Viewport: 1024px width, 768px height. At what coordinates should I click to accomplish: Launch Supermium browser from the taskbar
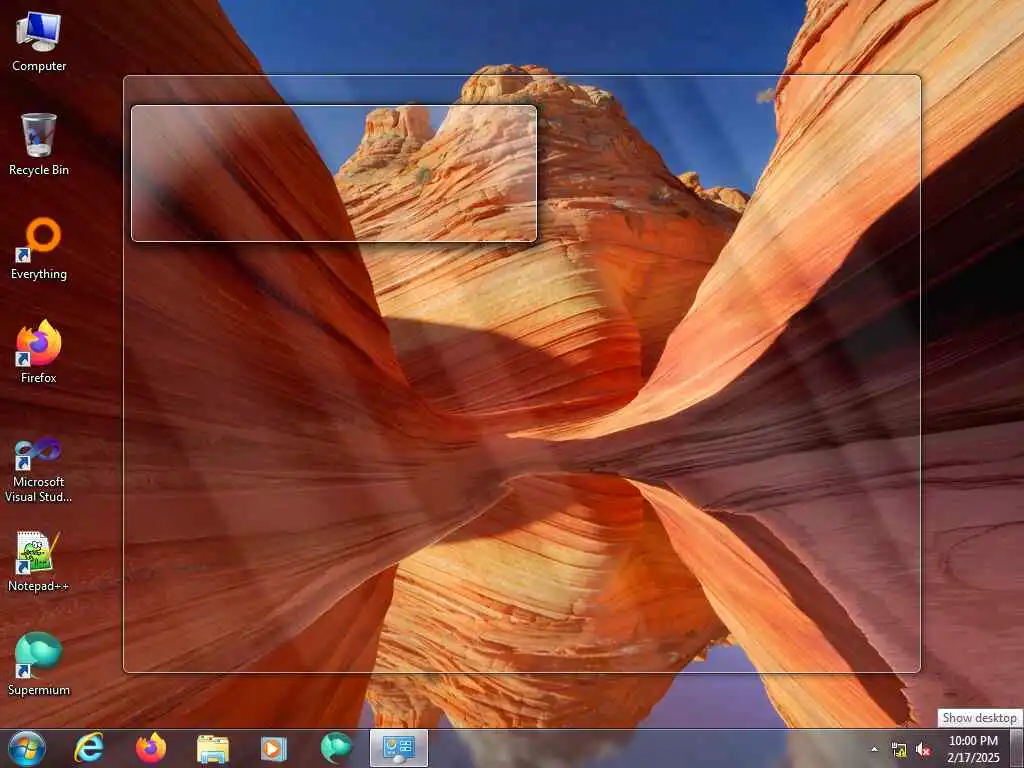coord(336,748)
